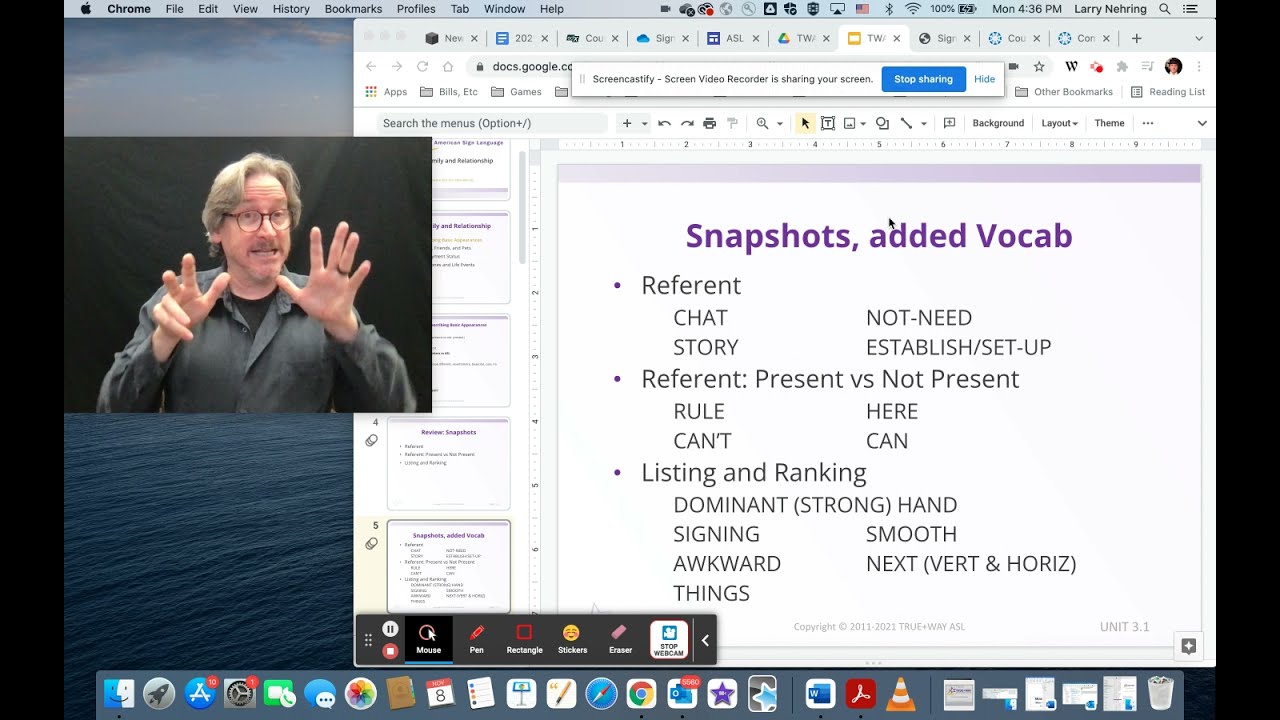Screen dimensions: 1280x720
Task: Activate the Select cursor tool
Action: [x=805, y=123]
